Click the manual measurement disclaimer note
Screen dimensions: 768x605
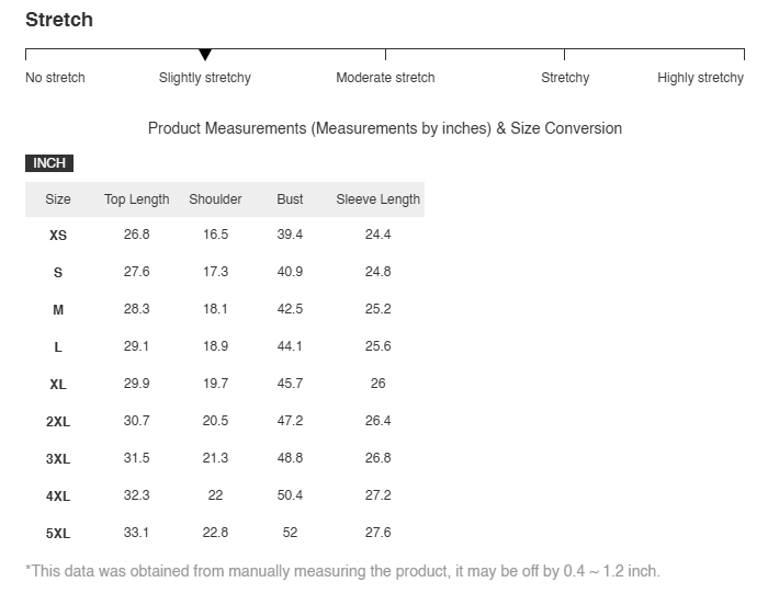[342, 571]
